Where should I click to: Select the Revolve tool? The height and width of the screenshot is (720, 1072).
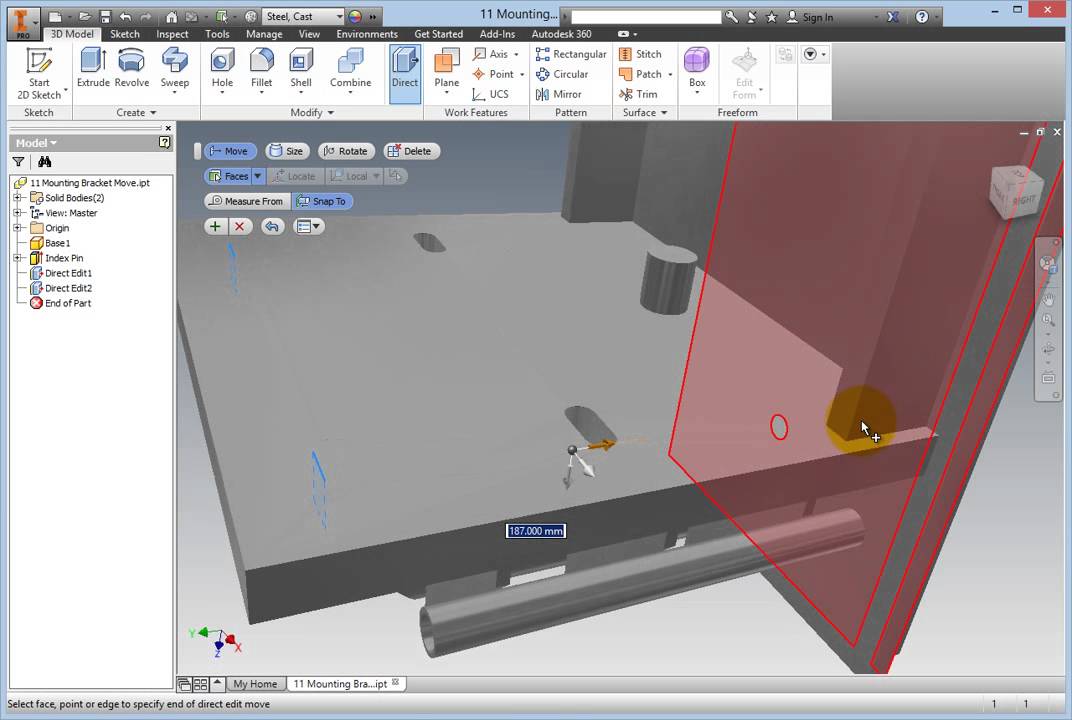[131, 68]
